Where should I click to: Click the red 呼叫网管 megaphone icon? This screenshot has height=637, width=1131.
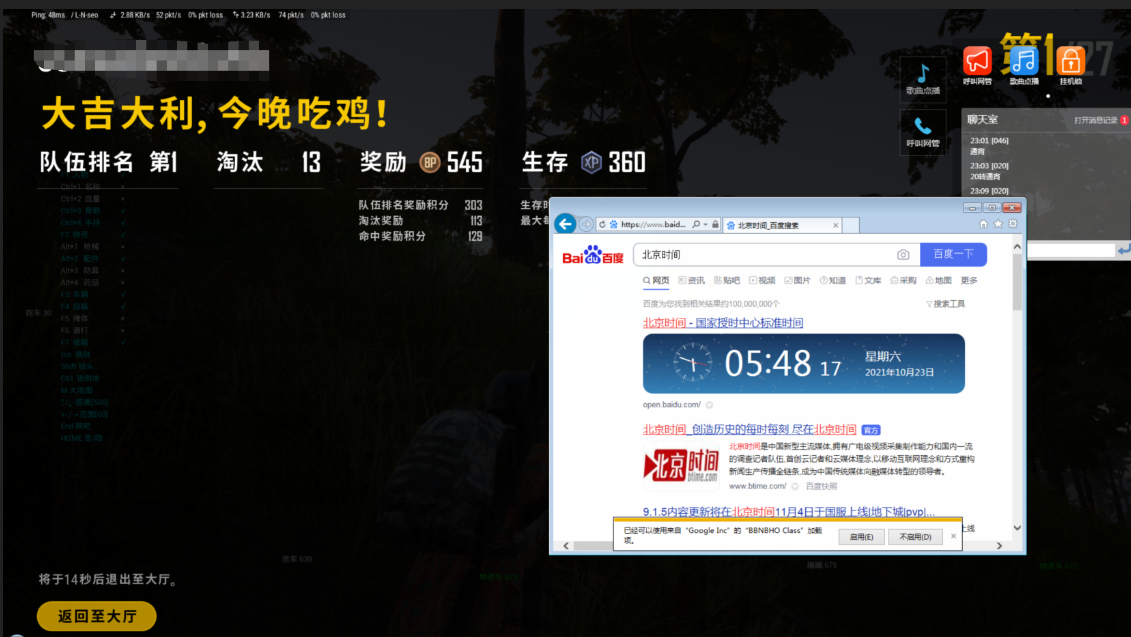[977, 61]
